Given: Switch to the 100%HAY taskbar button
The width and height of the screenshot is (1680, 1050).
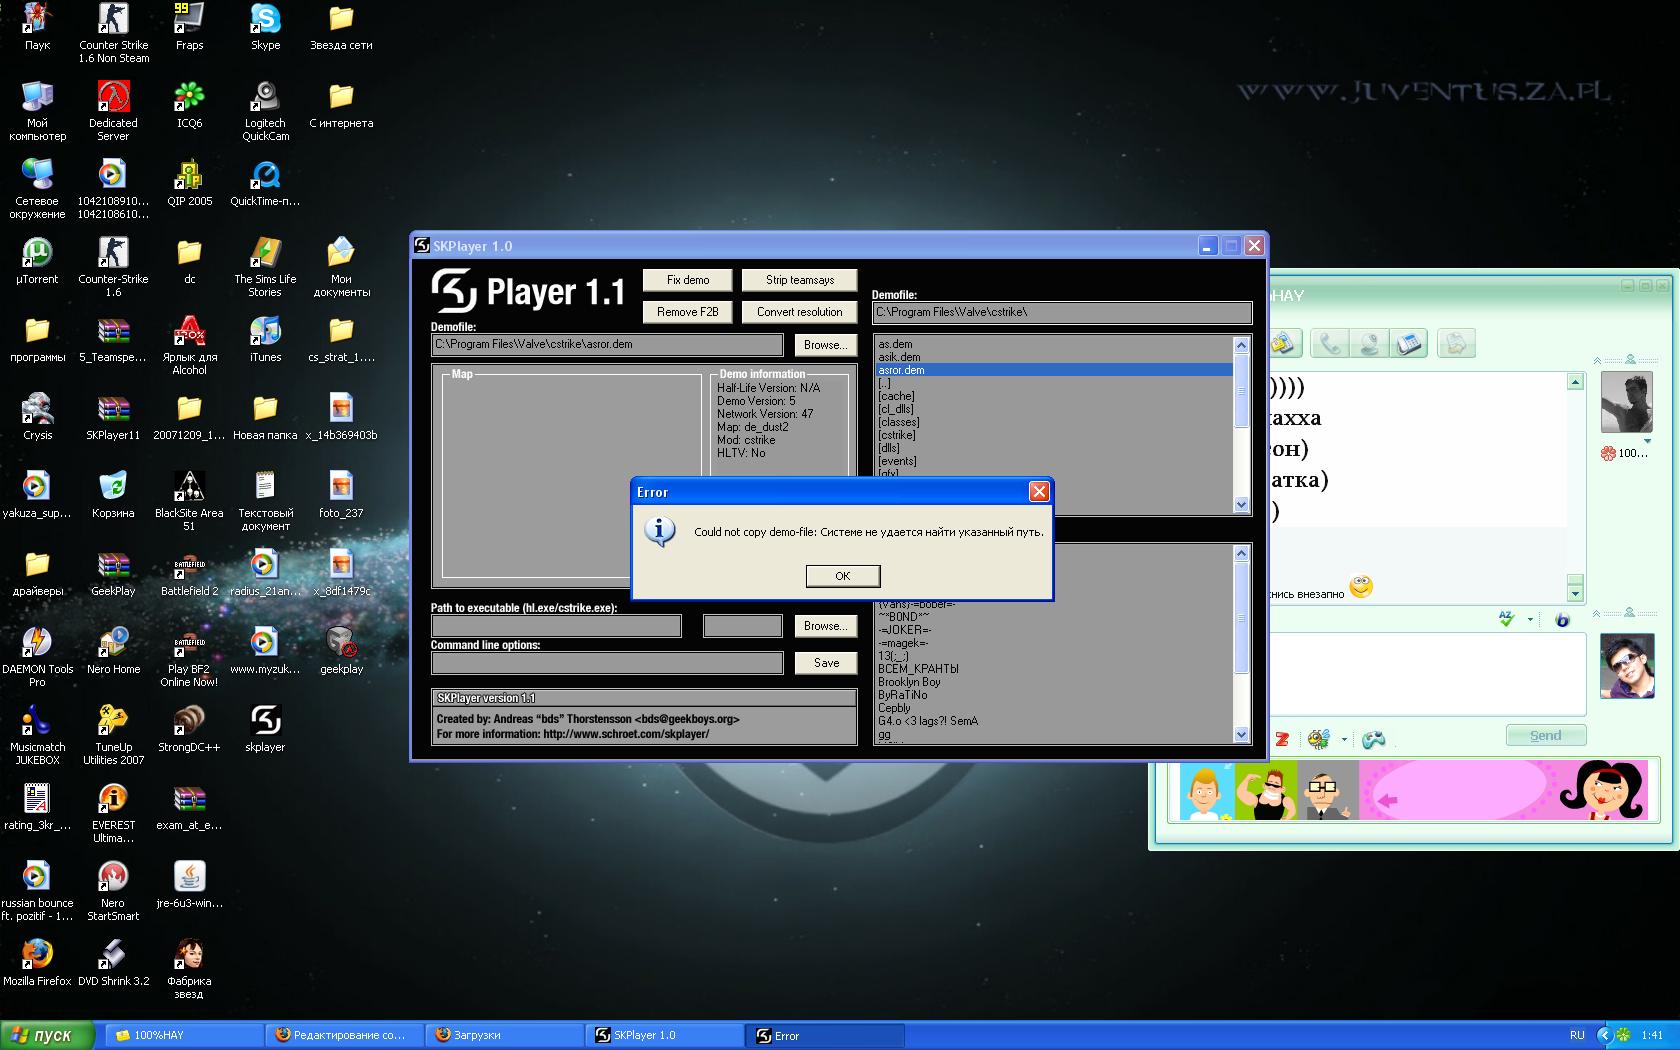Looking at the screenshot, I should click(185, 1035).
